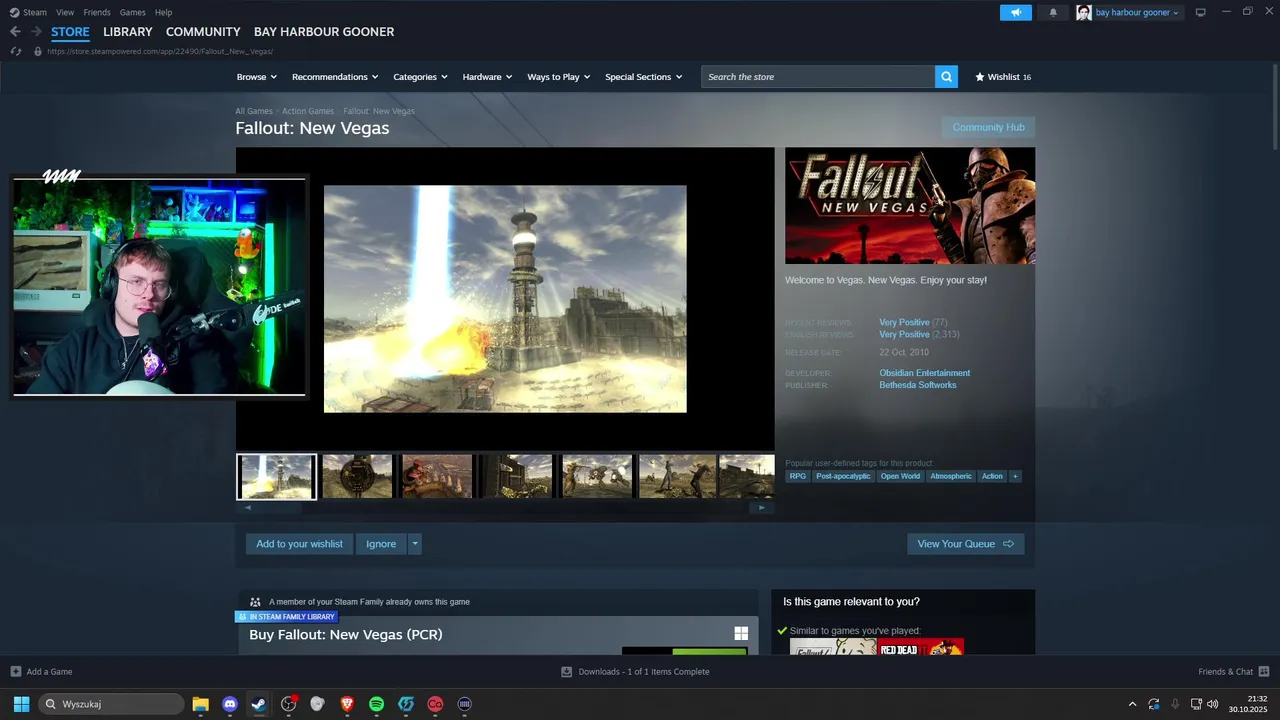This screenshot has height=720, width=1280.
Task: Expand the Browse store menu
Action: point(257,77)
